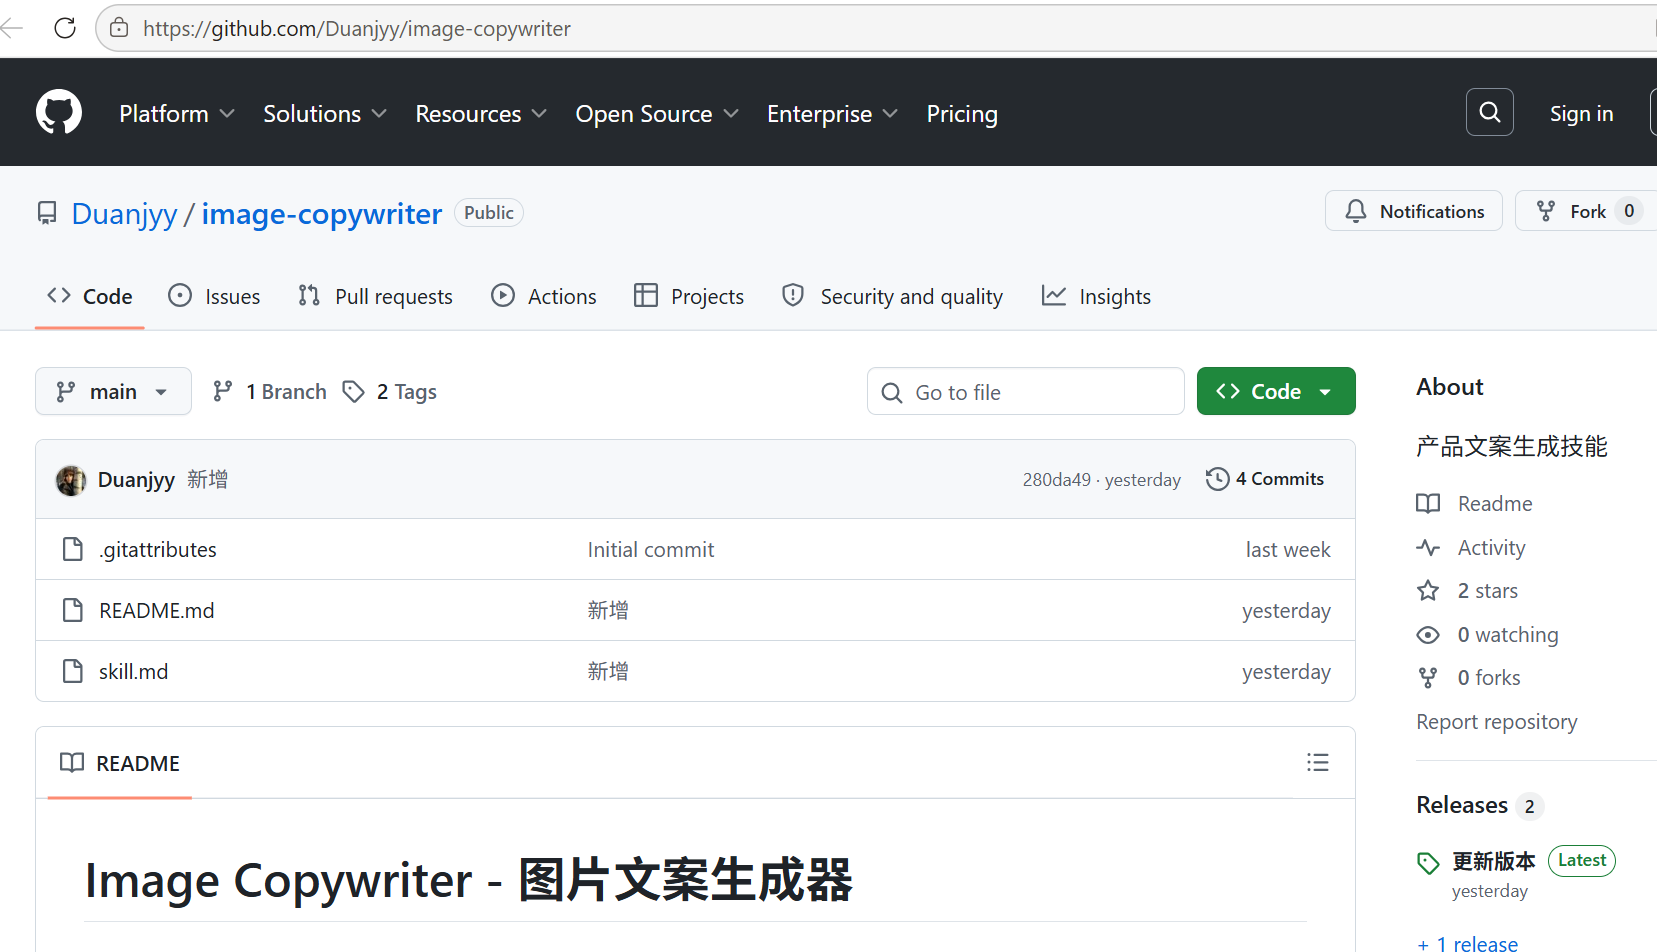
Task: Click the tag icon next to 2 Tags
Action: tap(353, 391)
